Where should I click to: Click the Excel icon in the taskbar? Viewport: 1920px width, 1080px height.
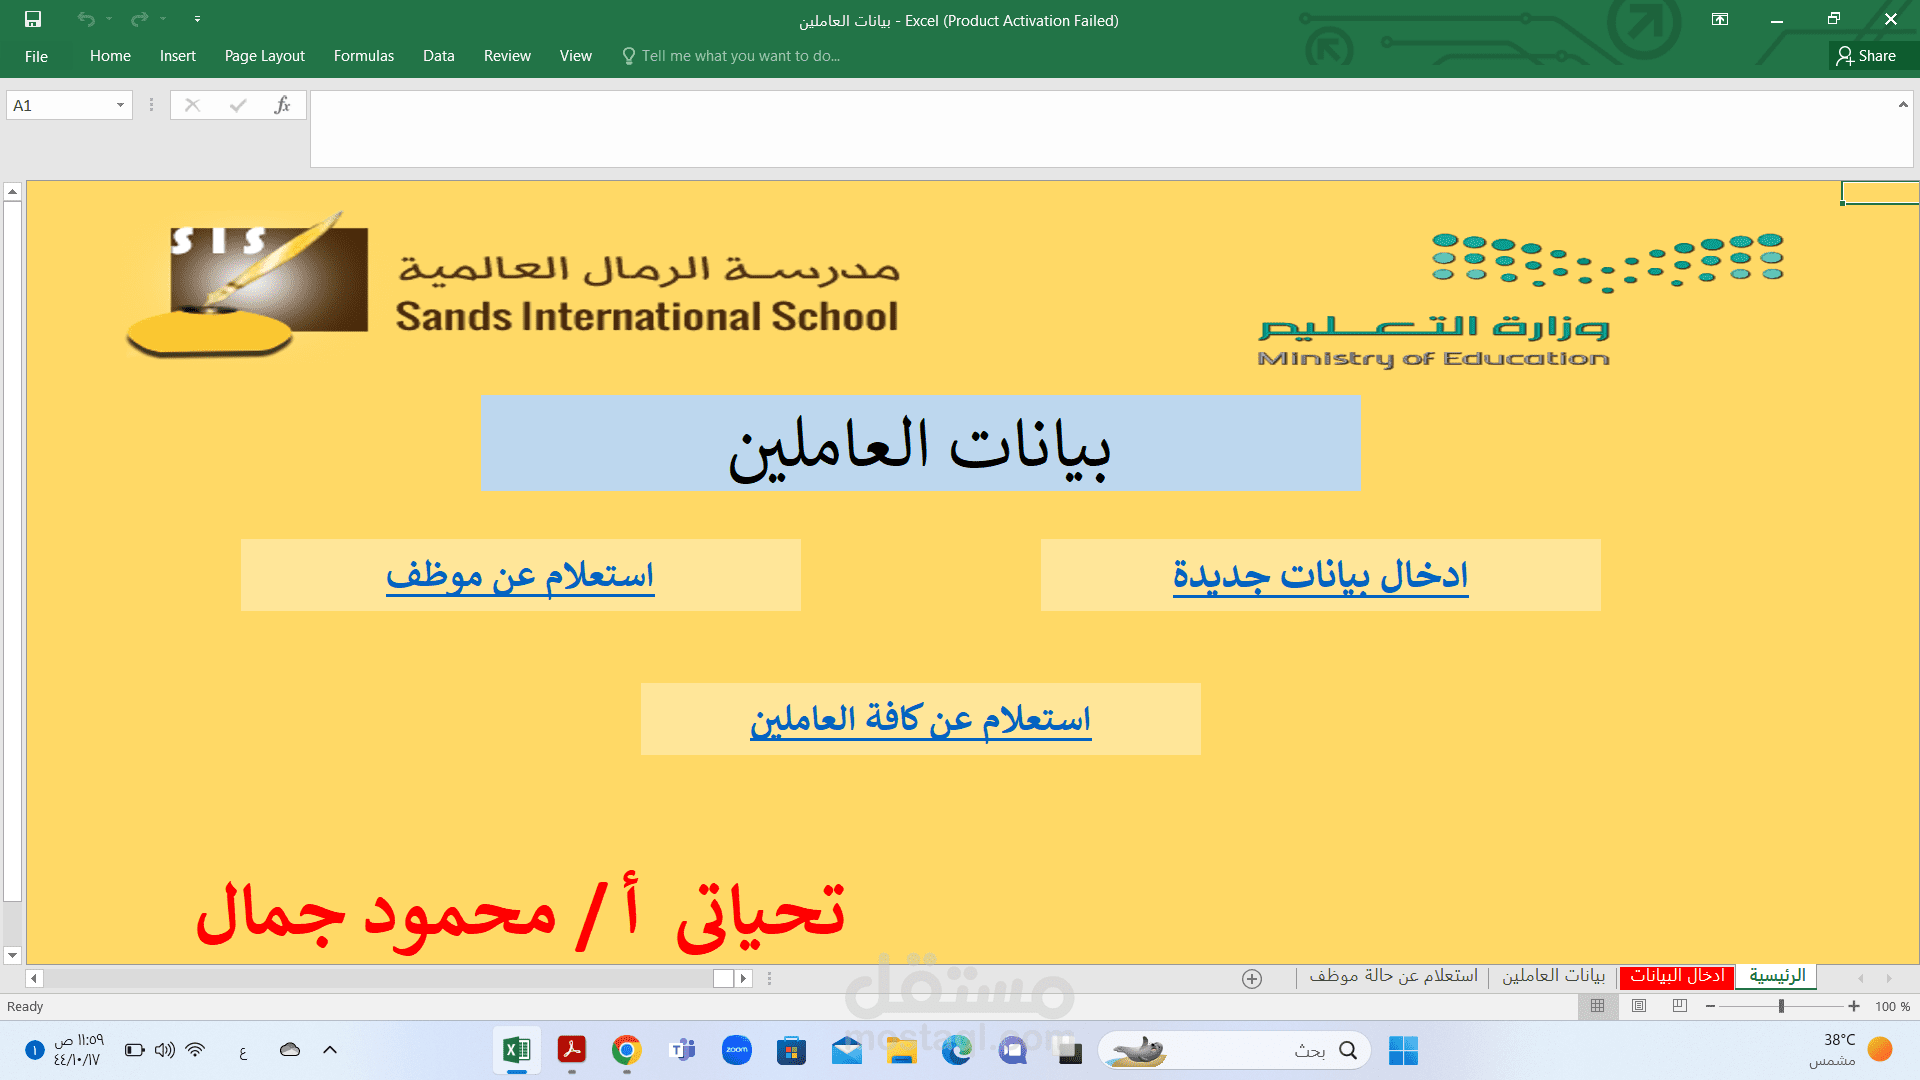[x=517, y=1050]
